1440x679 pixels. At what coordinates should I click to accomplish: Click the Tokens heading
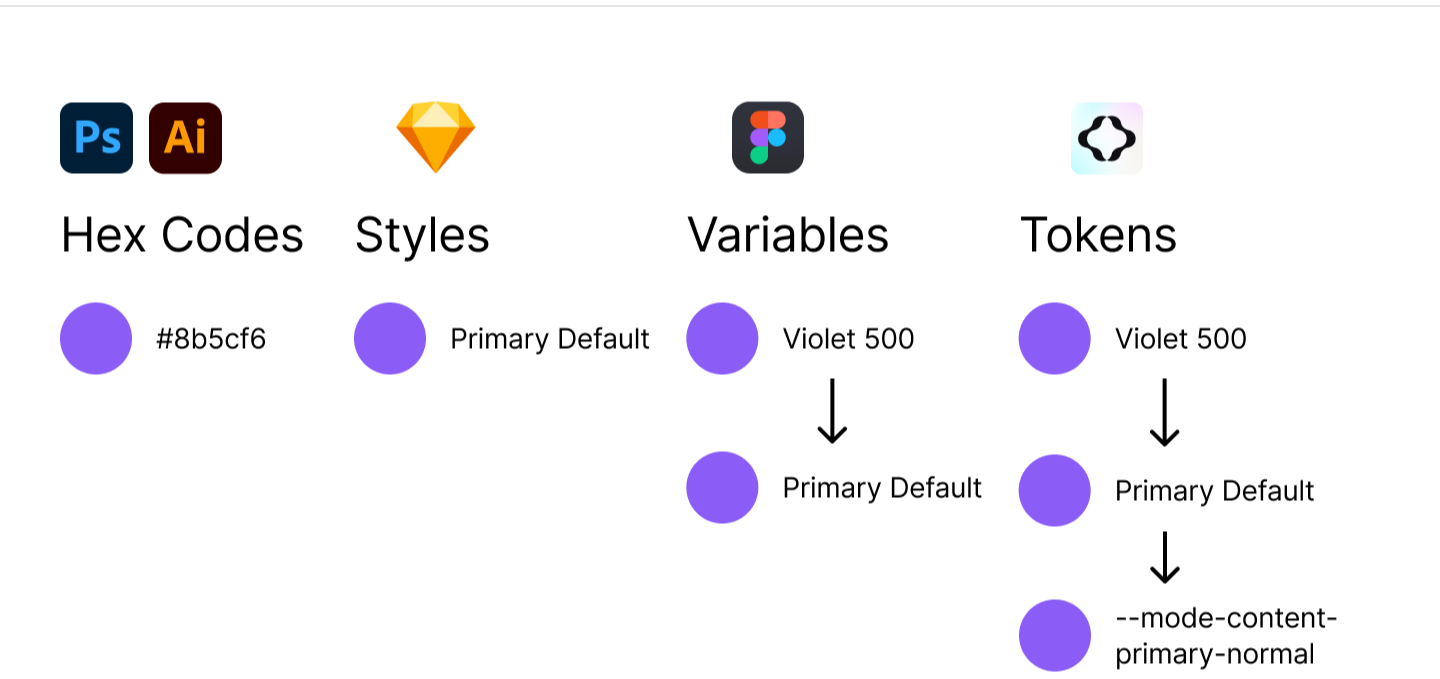[1098, 235]
